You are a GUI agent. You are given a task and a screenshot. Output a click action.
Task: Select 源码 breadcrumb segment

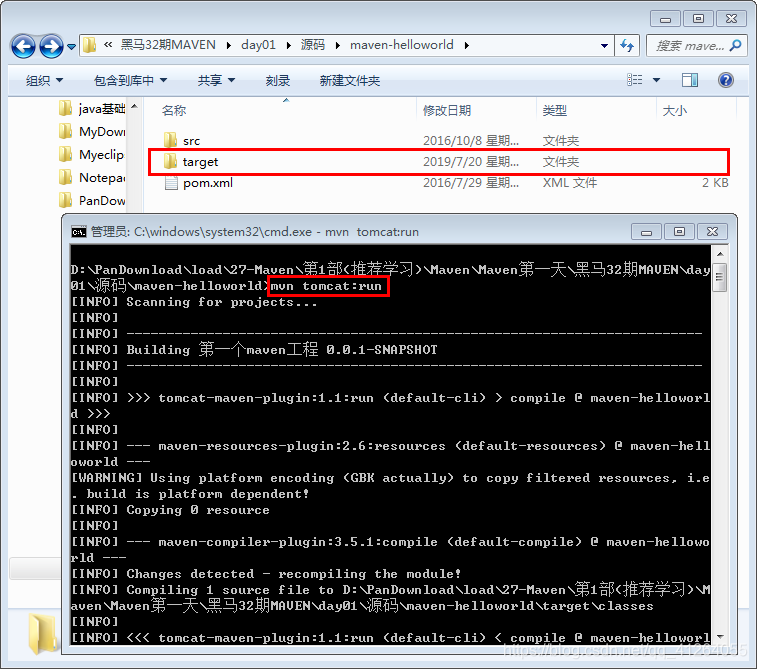pos(313,45)
